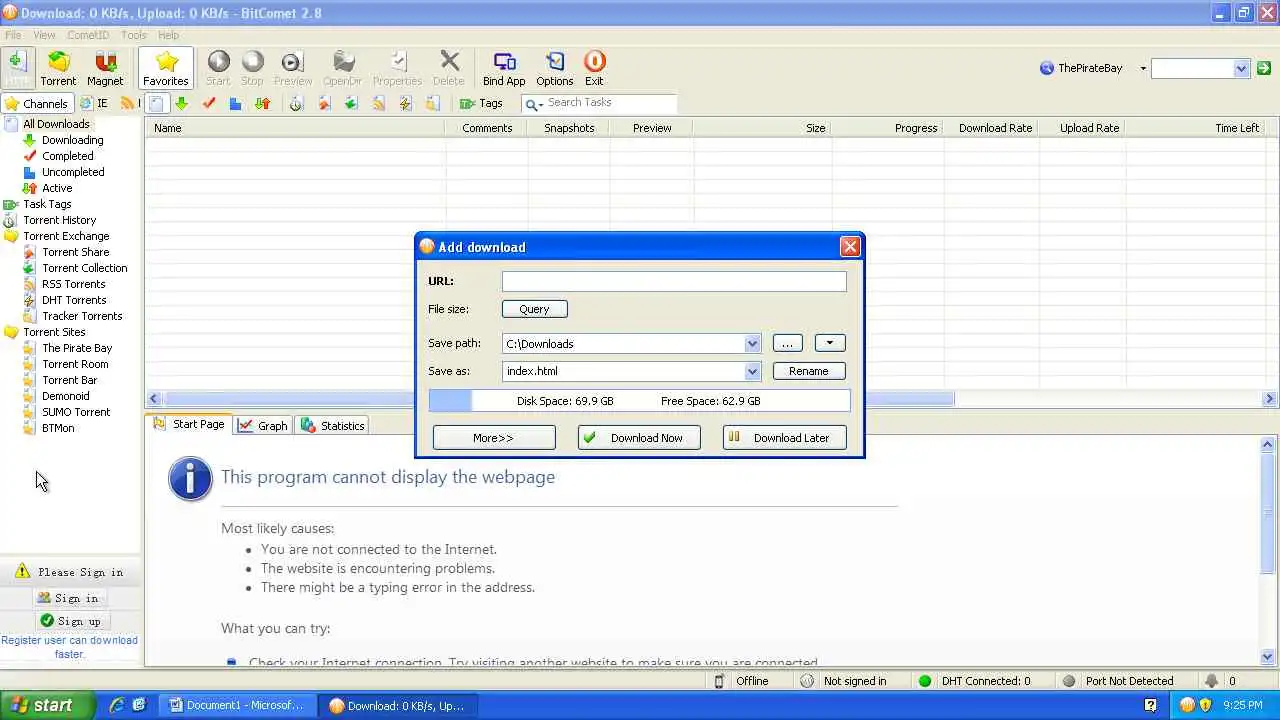The width and height of the screenshot is (1280, 720).
Task: Click the Register user can download faster link
Action: 69,647
